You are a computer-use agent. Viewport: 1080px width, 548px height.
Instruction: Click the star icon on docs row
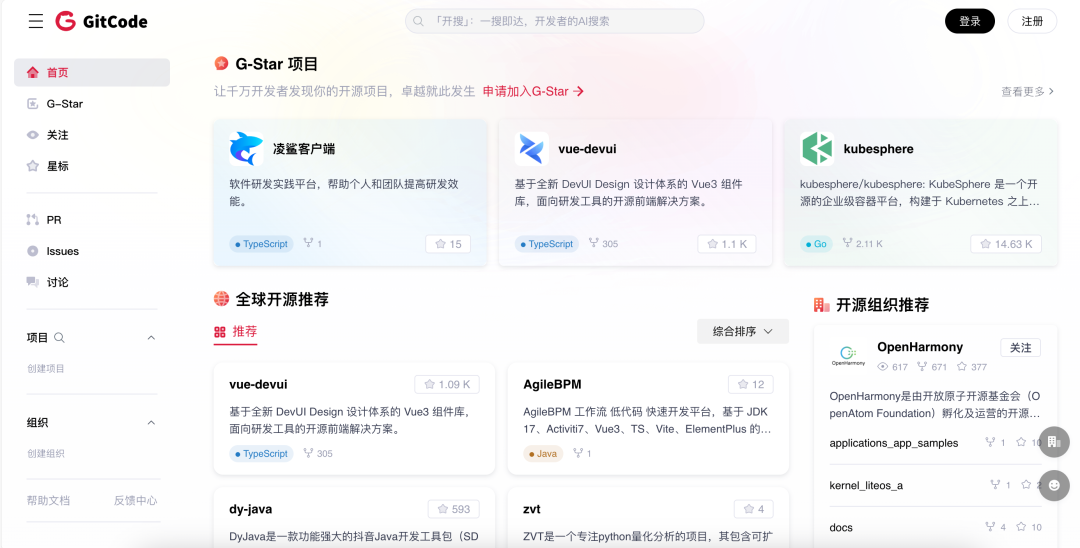tap(1021, 527)
